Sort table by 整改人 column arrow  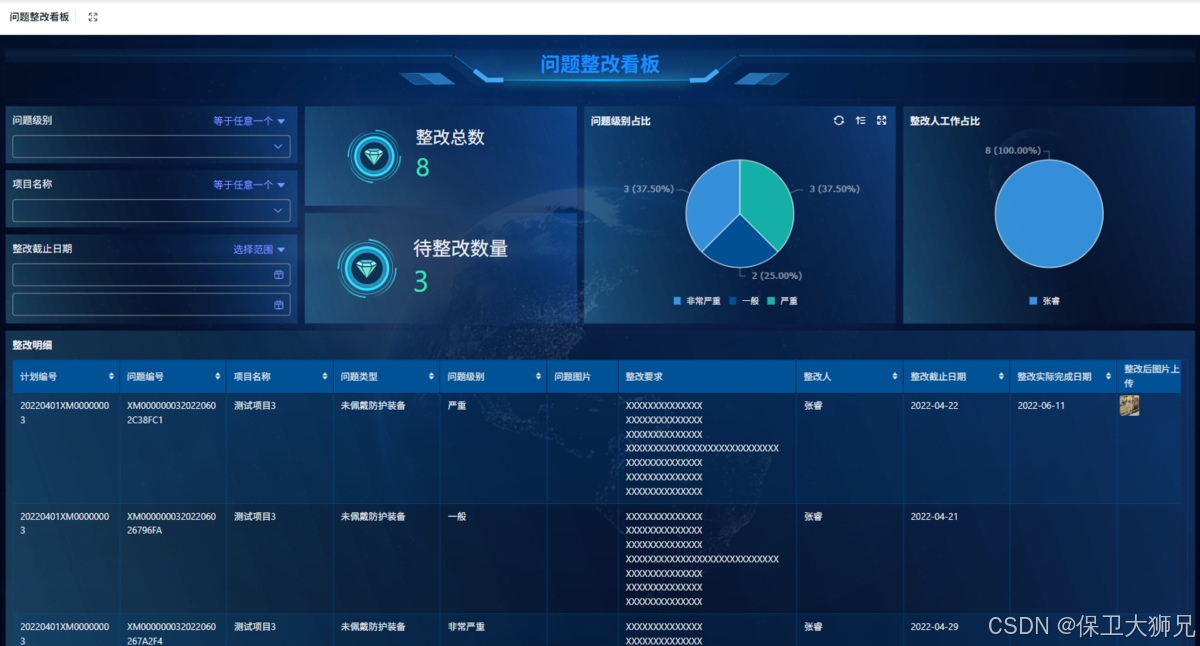(894, 377)
